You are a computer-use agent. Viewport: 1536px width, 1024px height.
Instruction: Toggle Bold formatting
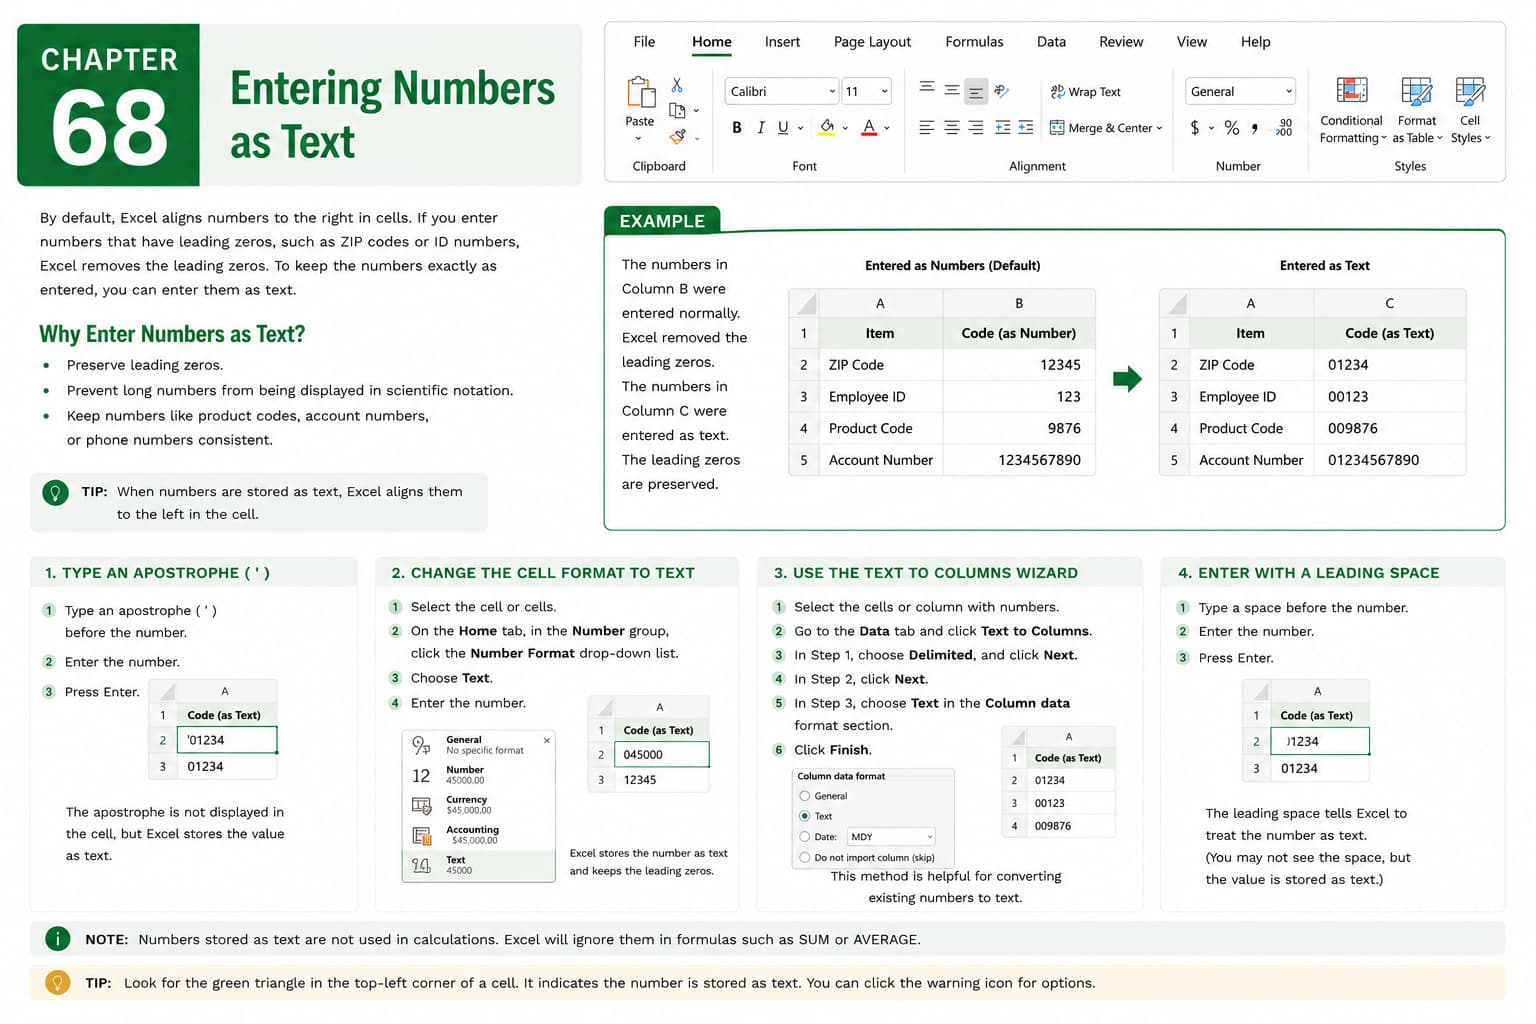[737, 128]
